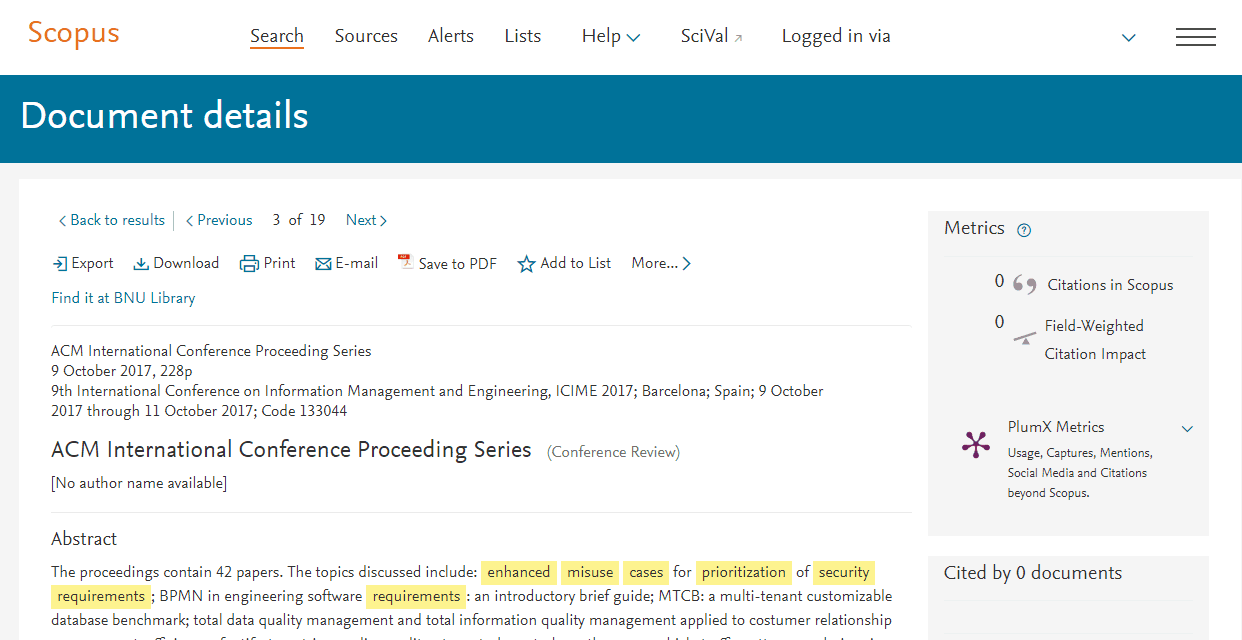Open the Alerts menu item
Screen dimensions: 1242x640
point(451,36)
